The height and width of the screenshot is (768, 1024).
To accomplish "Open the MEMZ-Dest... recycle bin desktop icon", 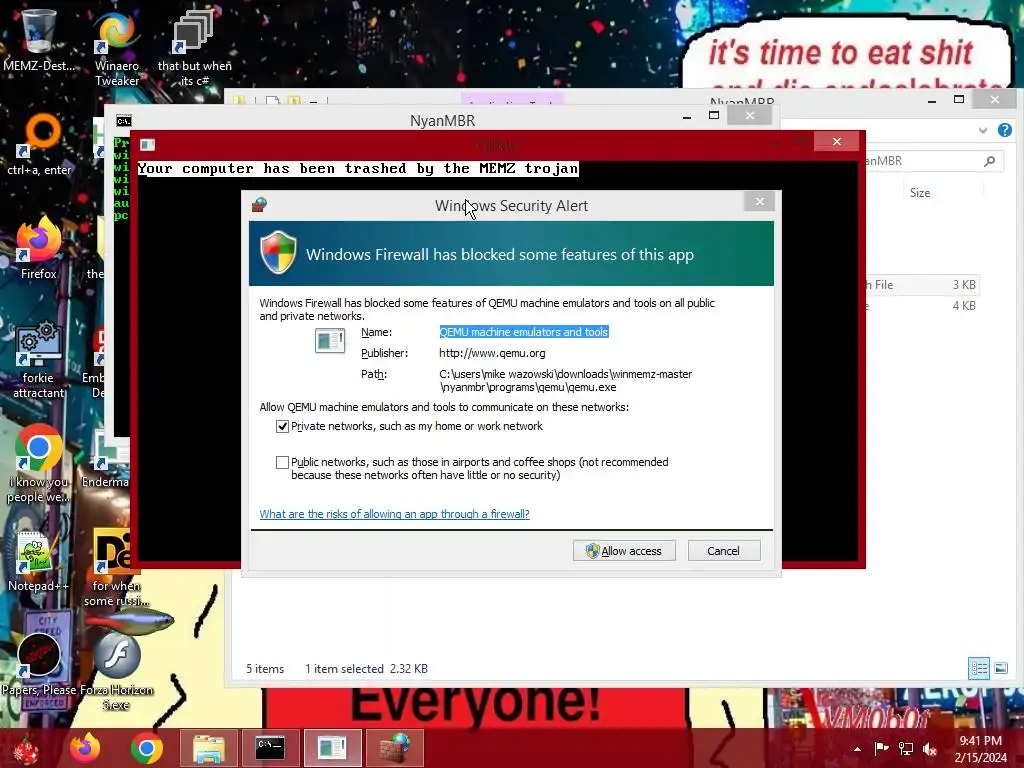I will point(38,39).
